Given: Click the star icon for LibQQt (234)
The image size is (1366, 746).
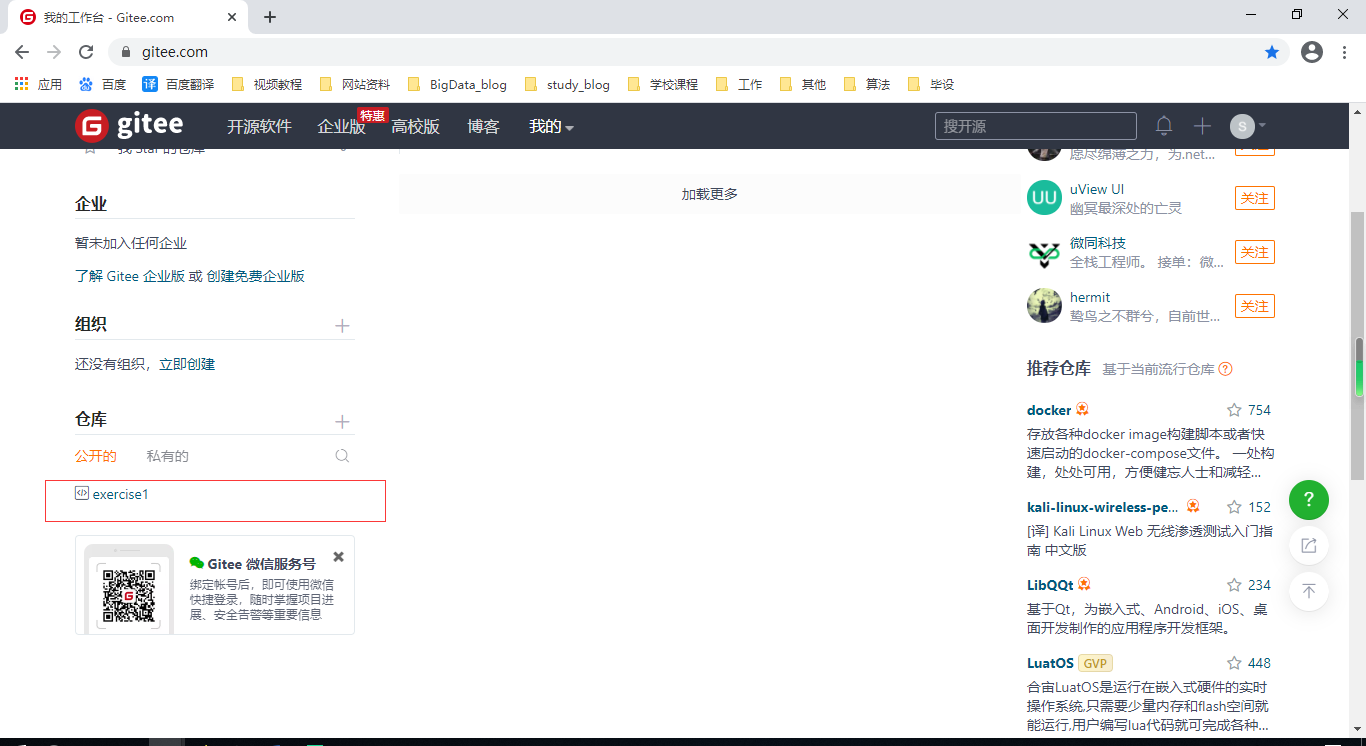Looking at the screenshot, I should (1234, 585).
